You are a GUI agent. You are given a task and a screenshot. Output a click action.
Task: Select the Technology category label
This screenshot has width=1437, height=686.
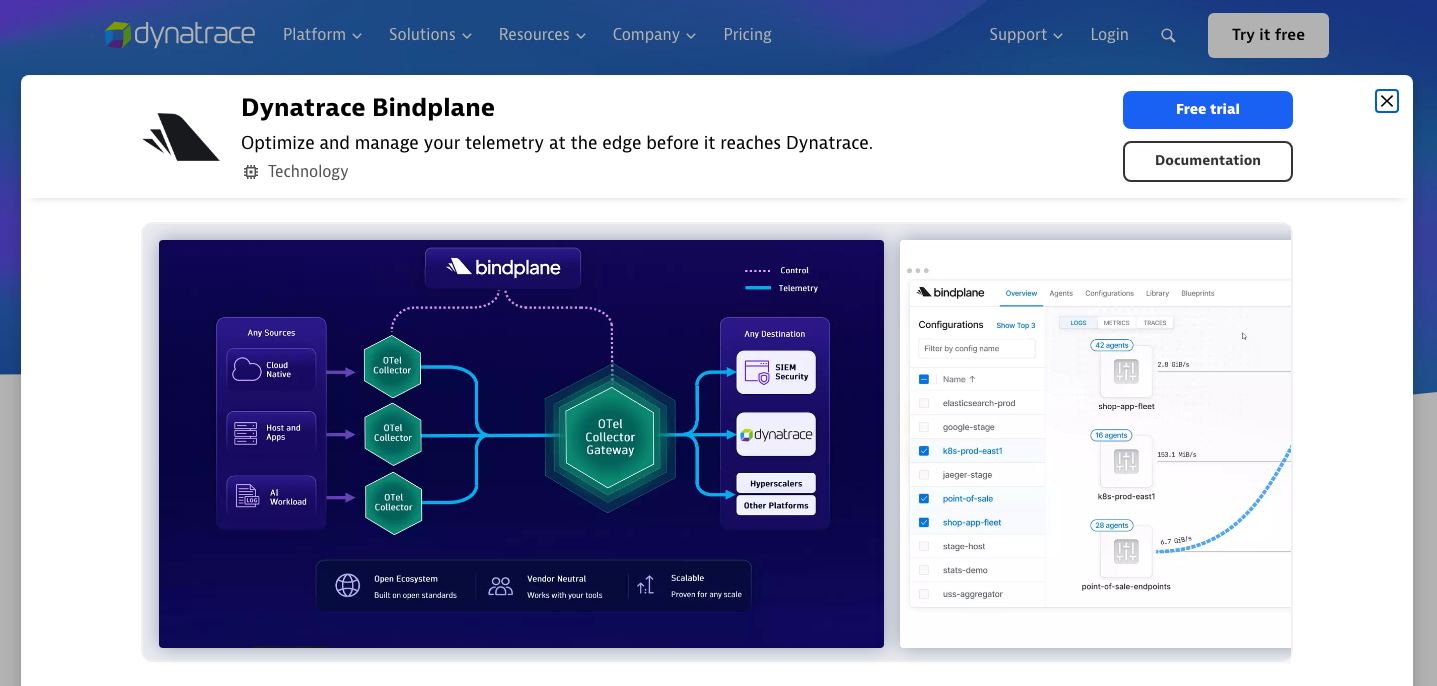(308, 172)
